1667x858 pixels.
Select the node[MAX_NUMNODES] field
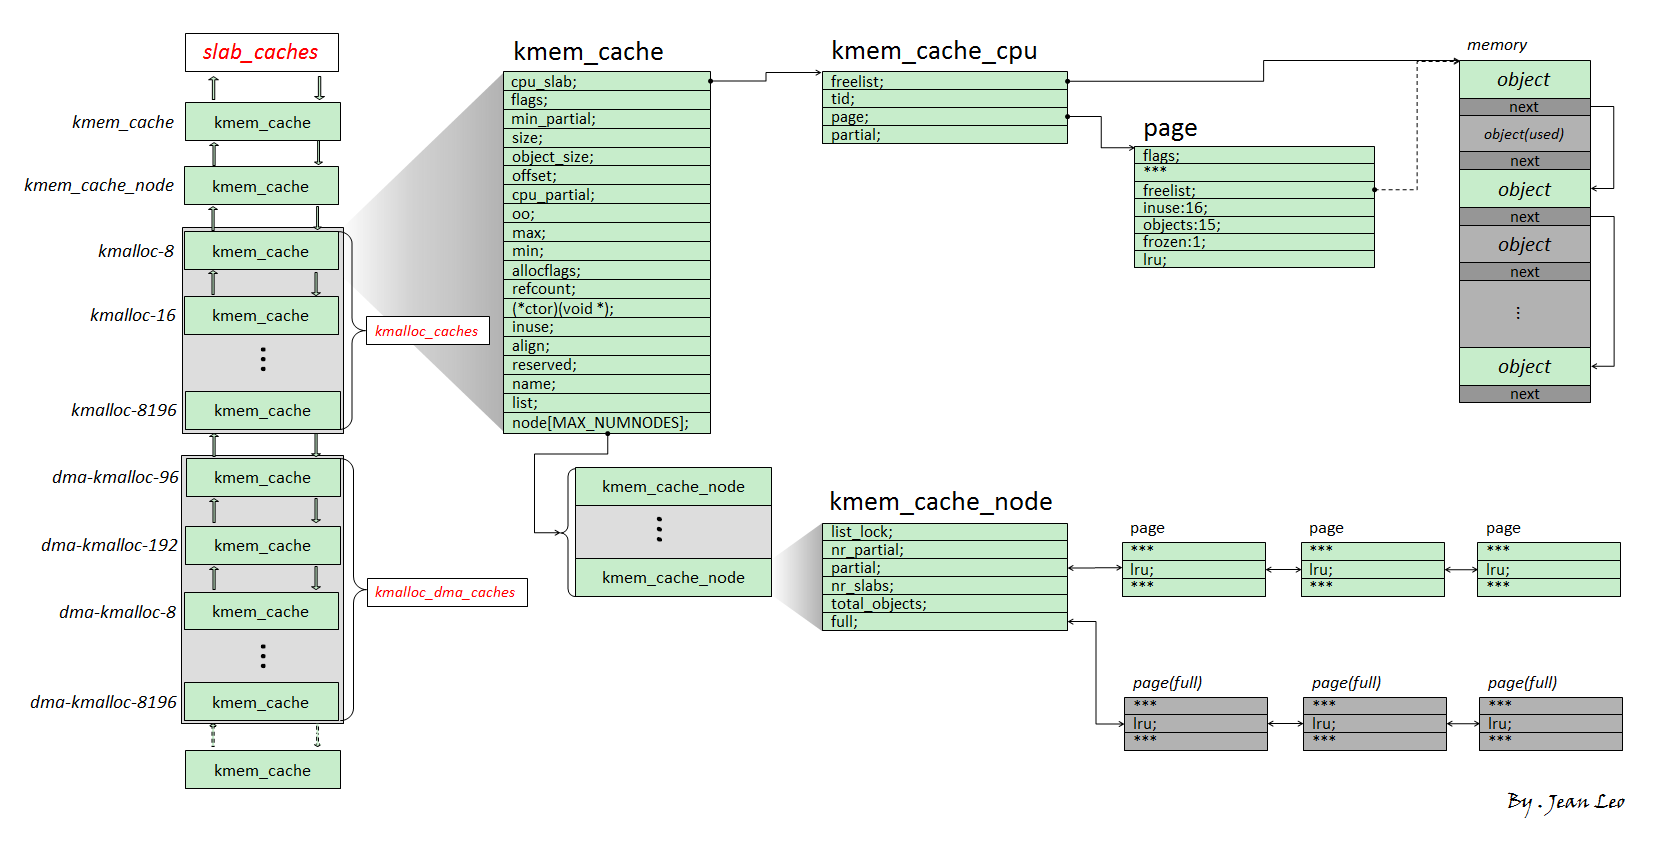coord(606,423)
